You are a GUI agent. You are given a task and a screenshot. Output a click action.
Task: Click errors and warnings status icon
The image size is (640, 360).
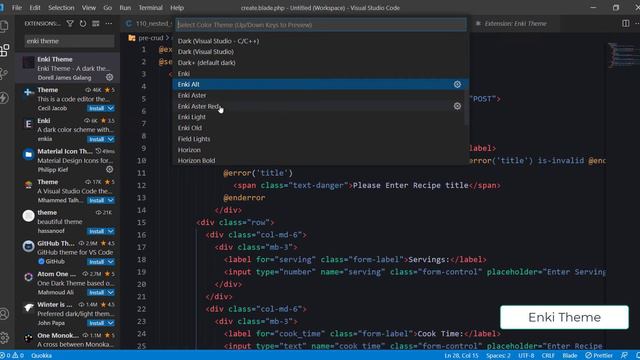click(12, 356)
